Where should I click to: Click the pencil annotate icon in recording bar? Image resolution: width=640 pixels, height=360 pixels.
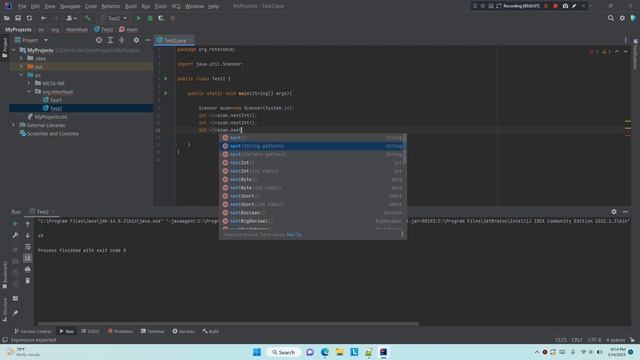pyautogui.click(x=574, y=6)
